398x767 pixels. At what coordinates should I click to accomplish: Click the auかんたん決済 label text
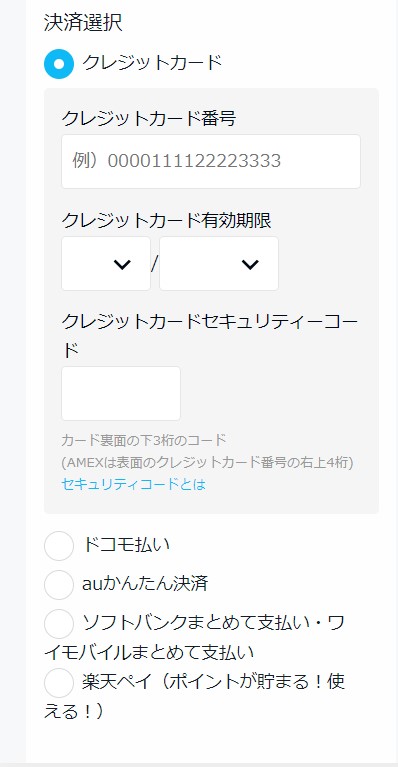click(145, 584)
